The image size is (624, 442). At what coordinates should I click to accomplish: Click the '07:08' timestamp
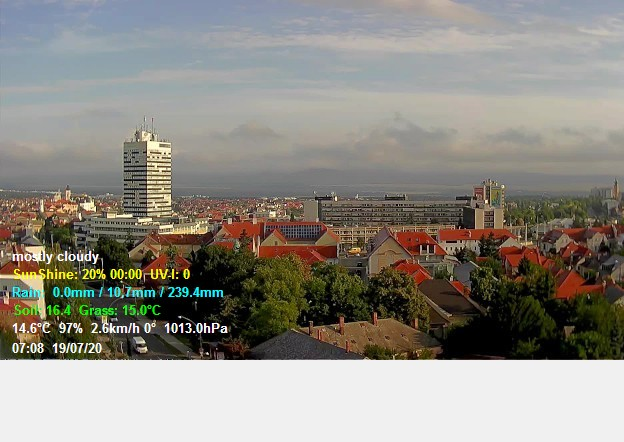pyautogui.click(x=28, y=349)
